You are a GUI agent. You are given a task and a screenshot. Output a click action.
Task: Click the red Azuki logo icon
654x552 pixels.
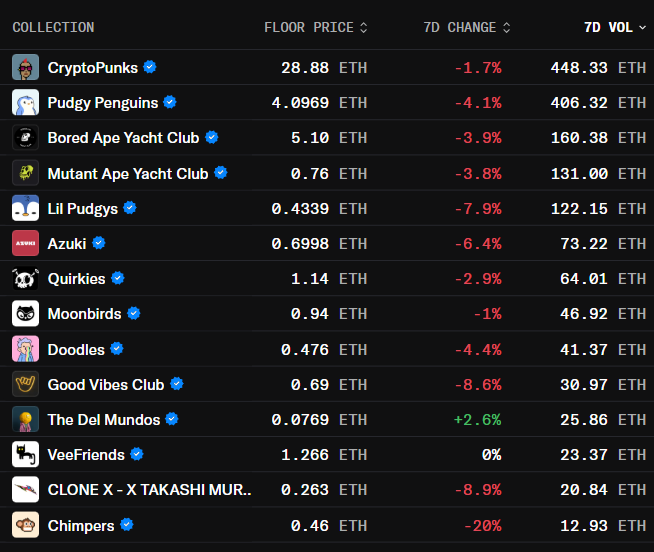25,243
